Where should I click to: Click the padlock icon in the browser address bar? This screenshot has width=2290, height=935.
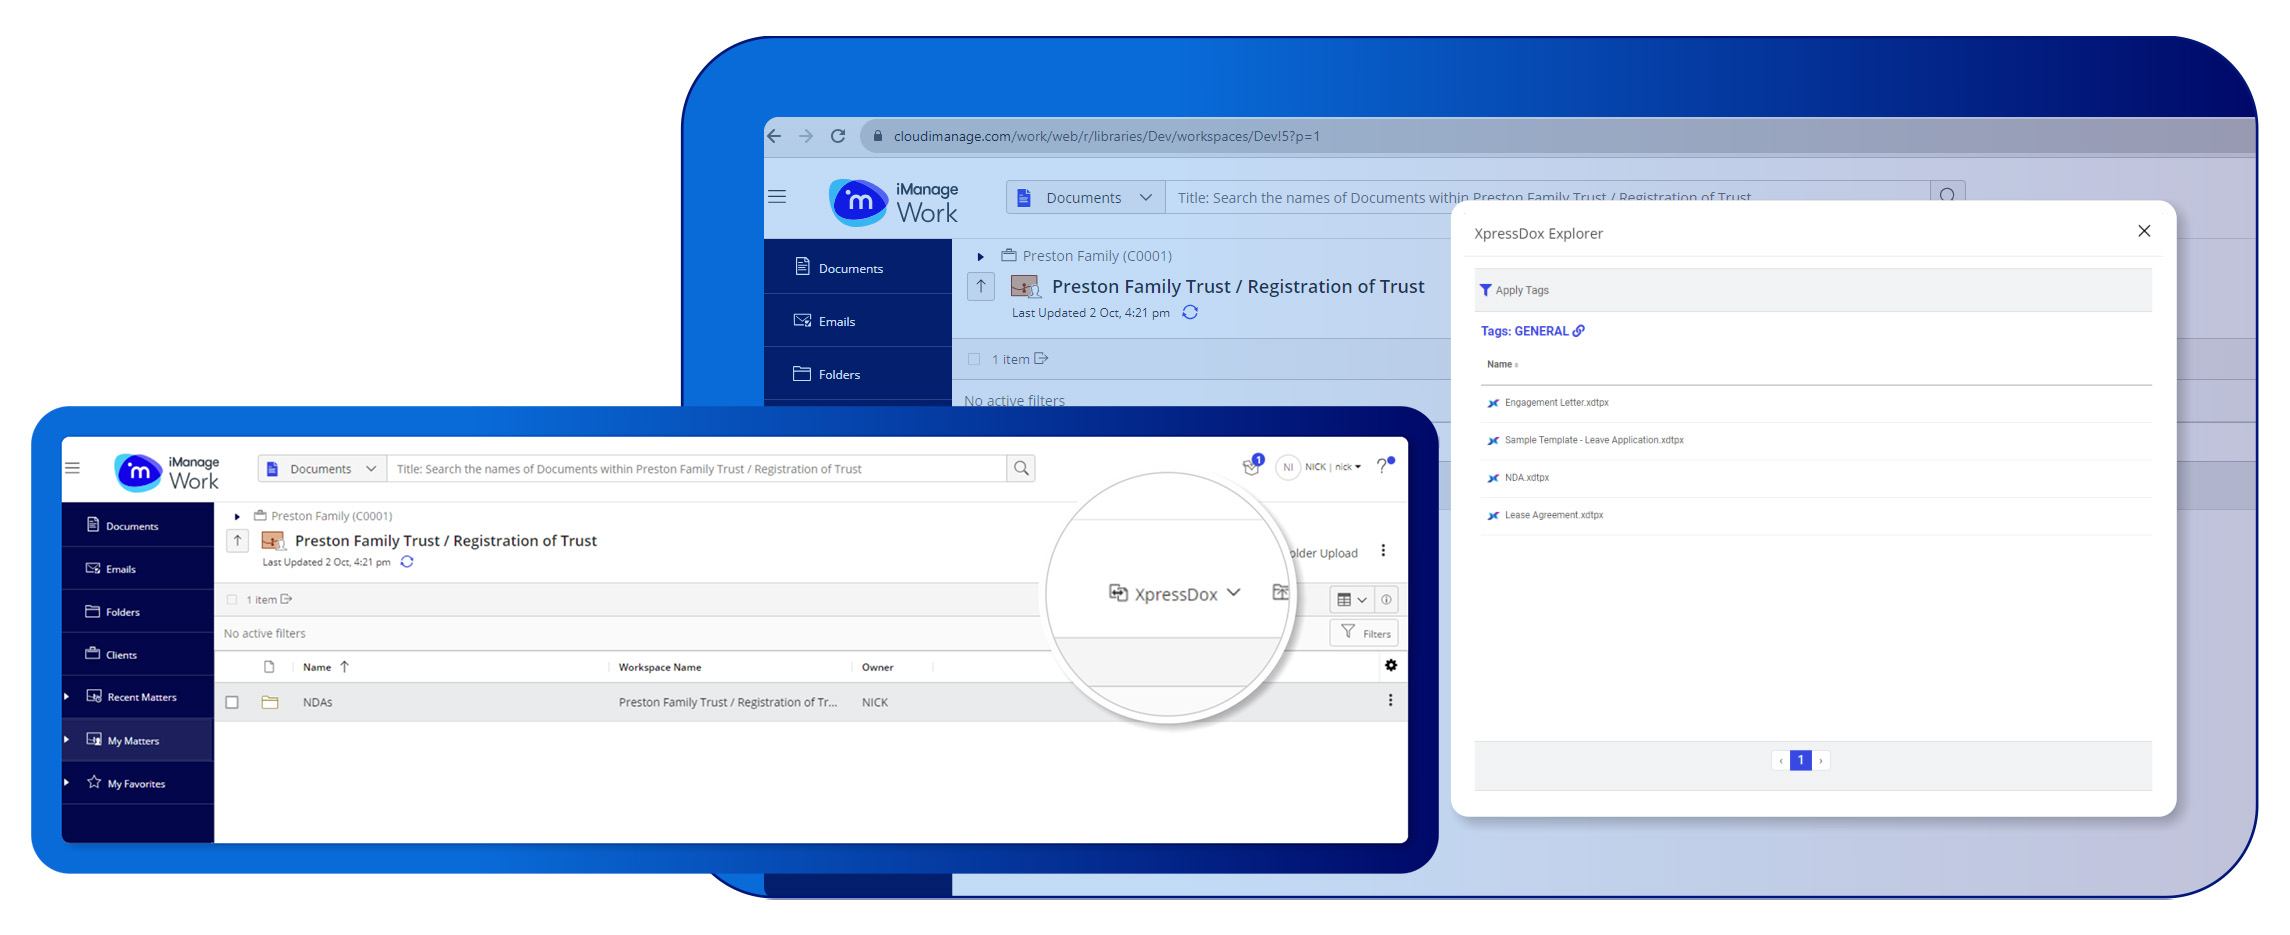(877, 136)
